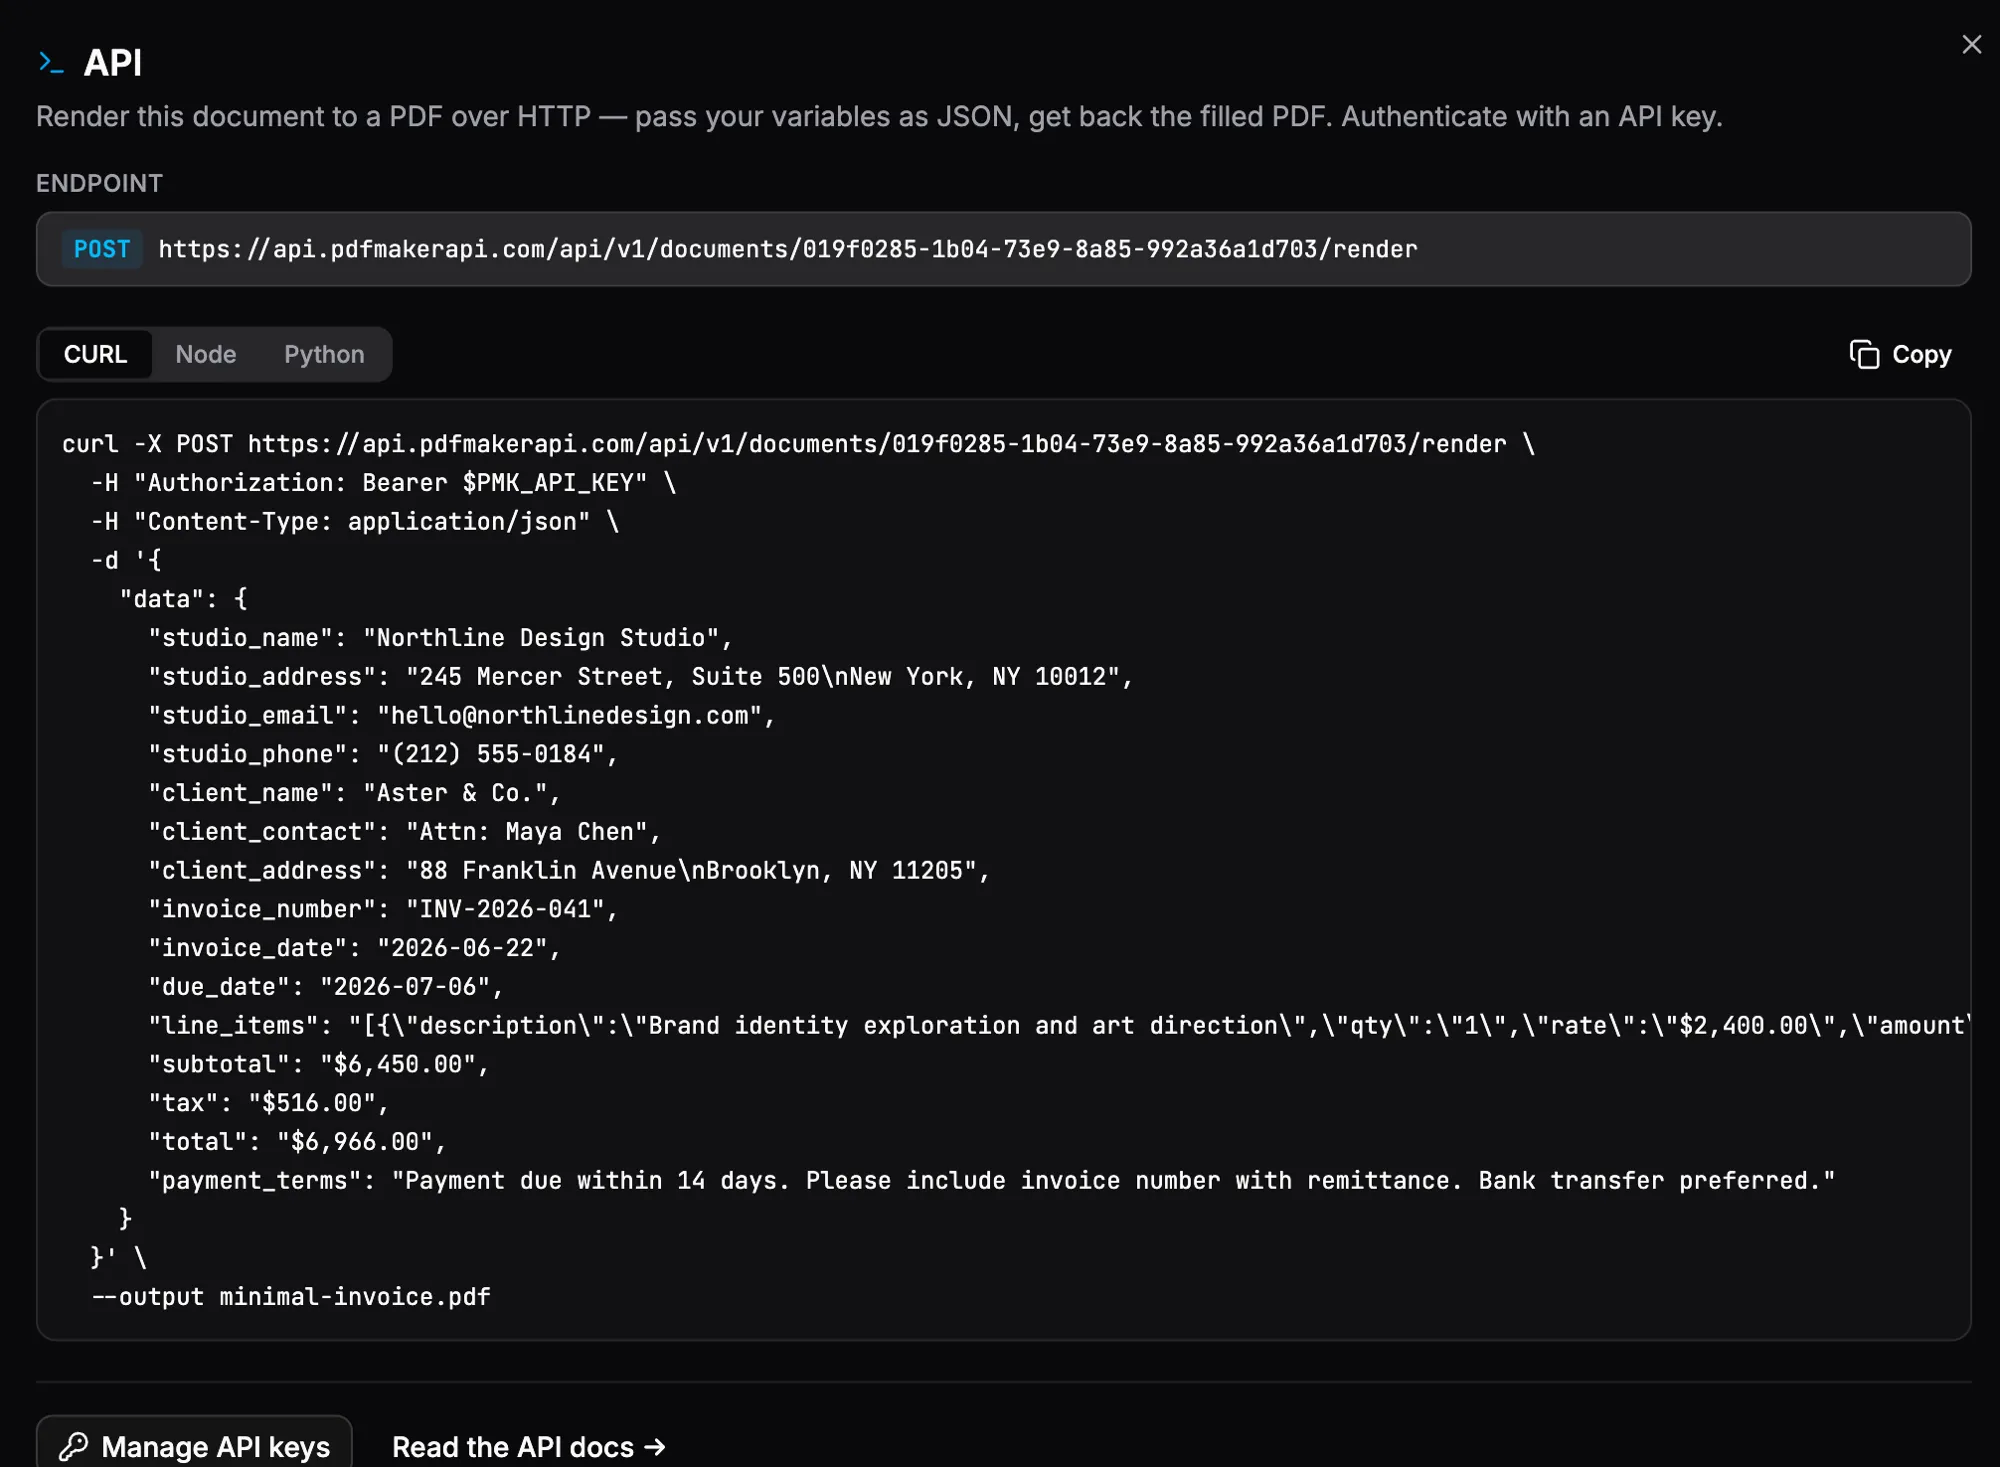The image size is (2000, 1467).
Task: Click the endpoint URL field
Action: 1003,249
